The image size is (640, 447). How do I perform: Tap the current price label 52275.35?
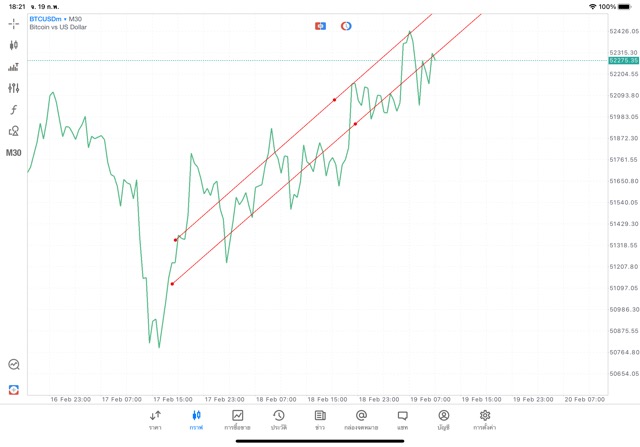coord(621,61)
